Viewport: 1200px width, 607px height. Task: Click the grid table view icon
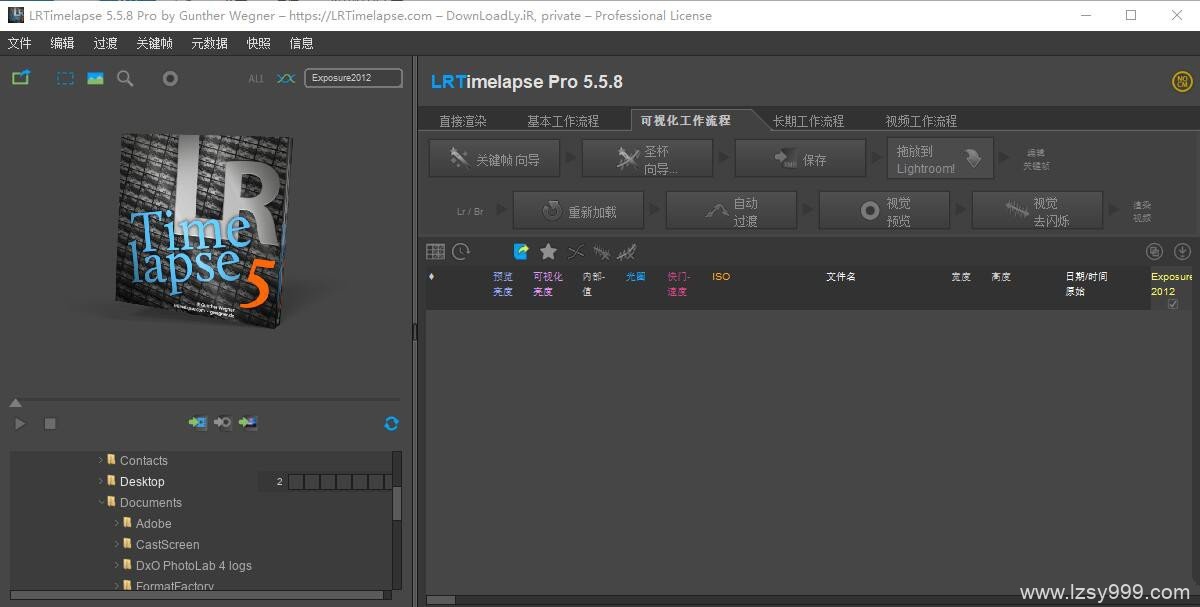pos(435,252)
